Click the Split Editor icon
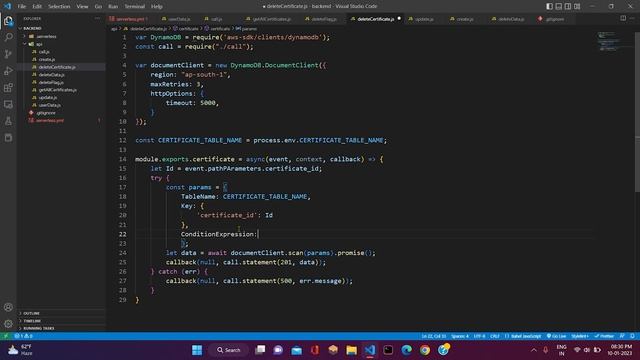 623,18
